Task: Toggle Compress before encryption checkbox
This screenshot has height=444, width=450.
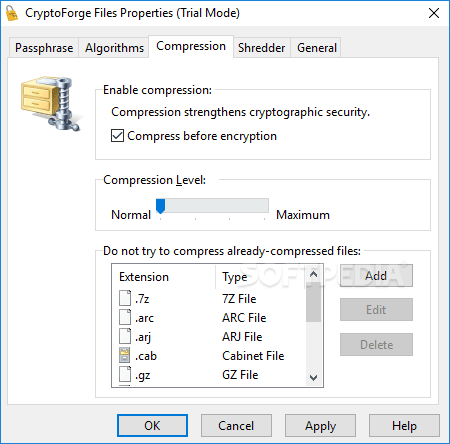Action: (117, 136)
